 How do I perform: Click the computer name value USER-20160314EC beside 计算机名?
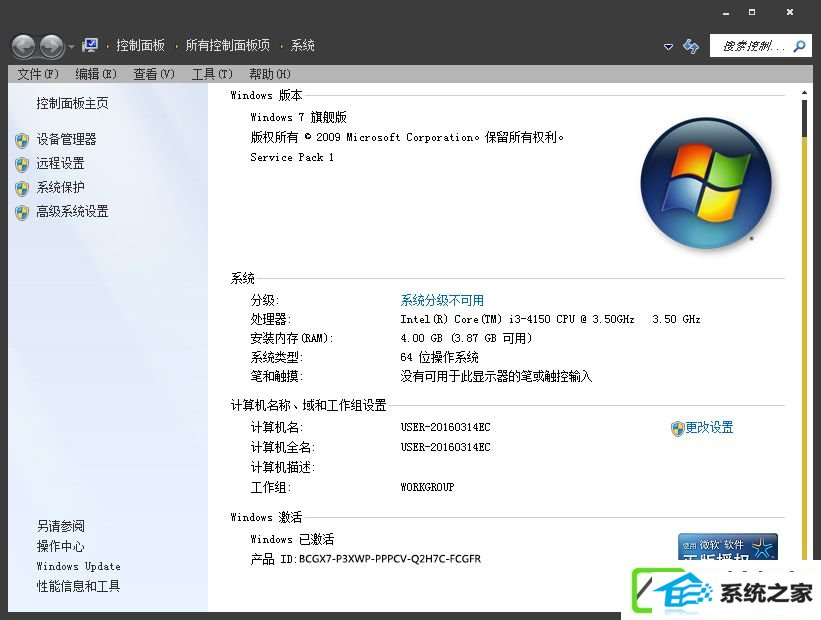[446, 427]
